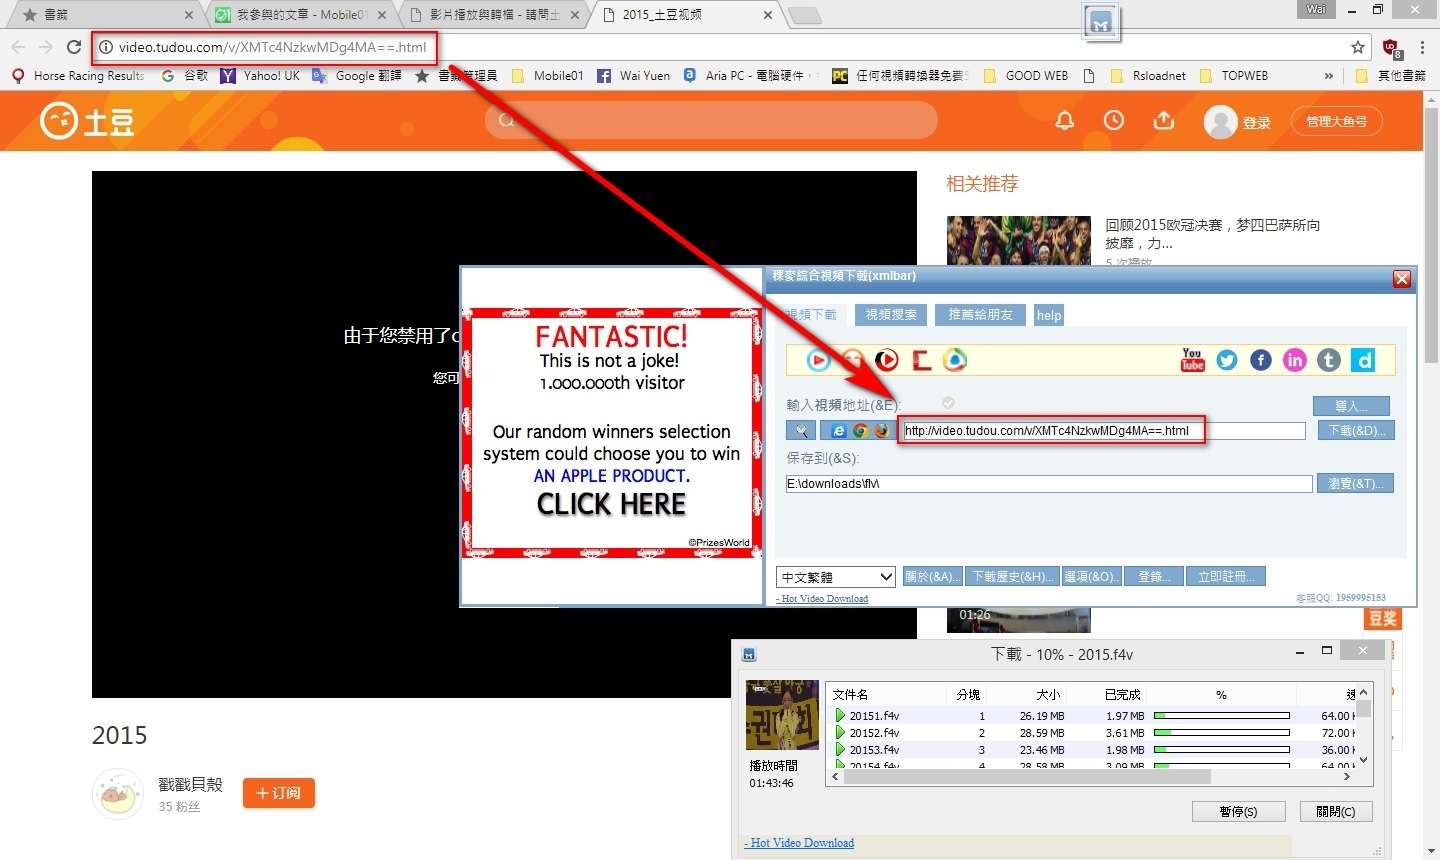This screenshot has height=860, width=1440.
Task: Click Hot Video Download link in download window
Action: 799,843
